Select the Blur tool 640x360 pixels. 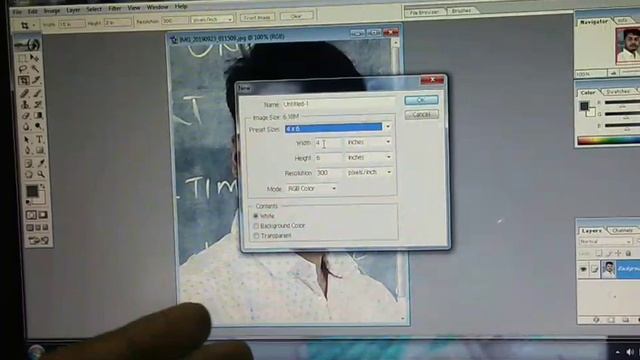(x=26, y=127)
